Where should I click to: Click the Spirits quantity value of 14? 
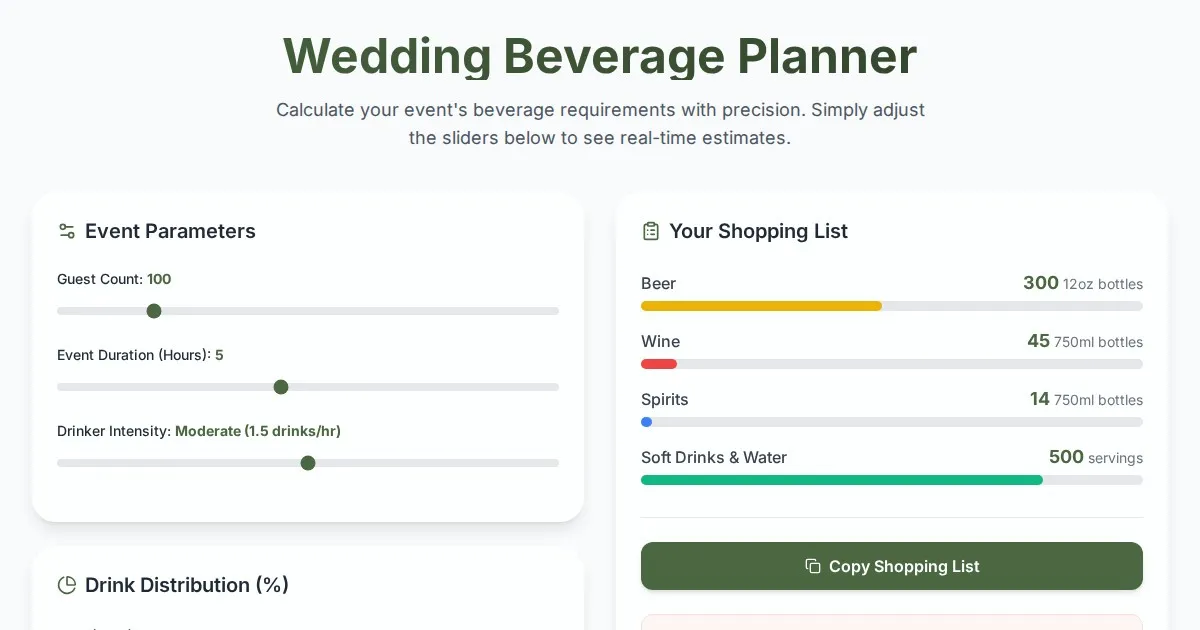(1039, 399)
